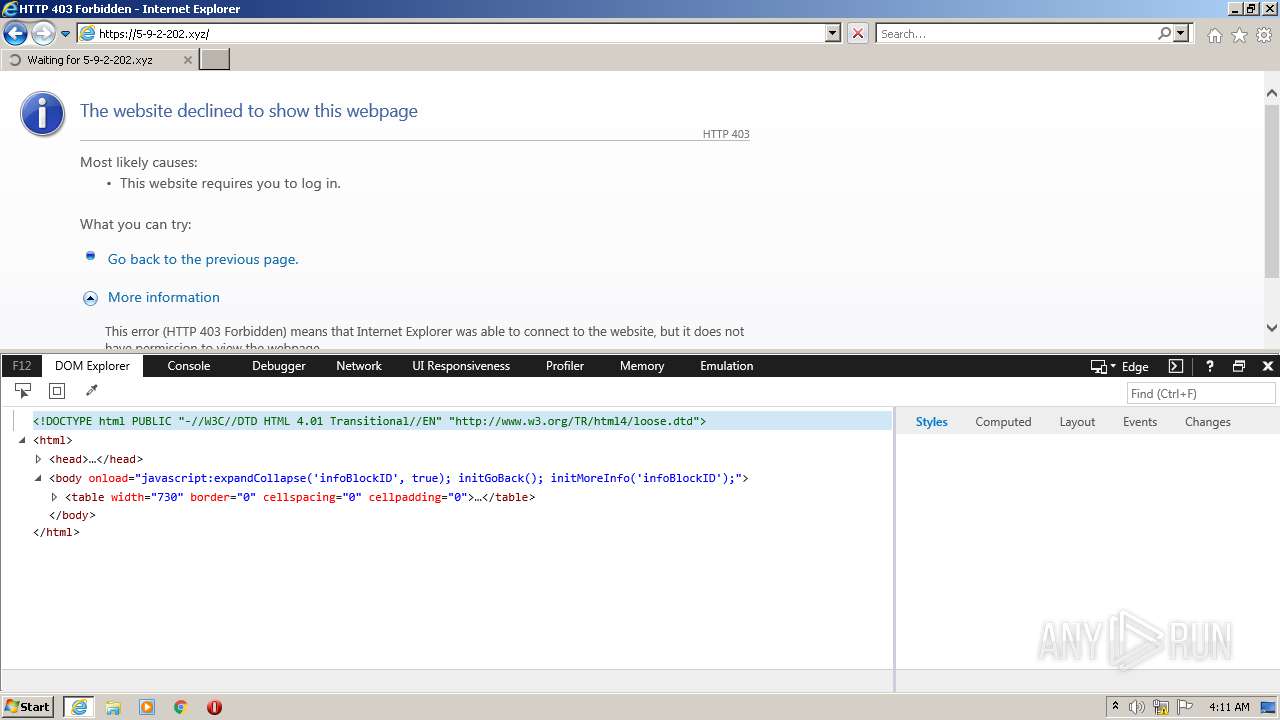Open the Profiler tab
Screen dimensions: 1280x720
click(x=565, y=366)
